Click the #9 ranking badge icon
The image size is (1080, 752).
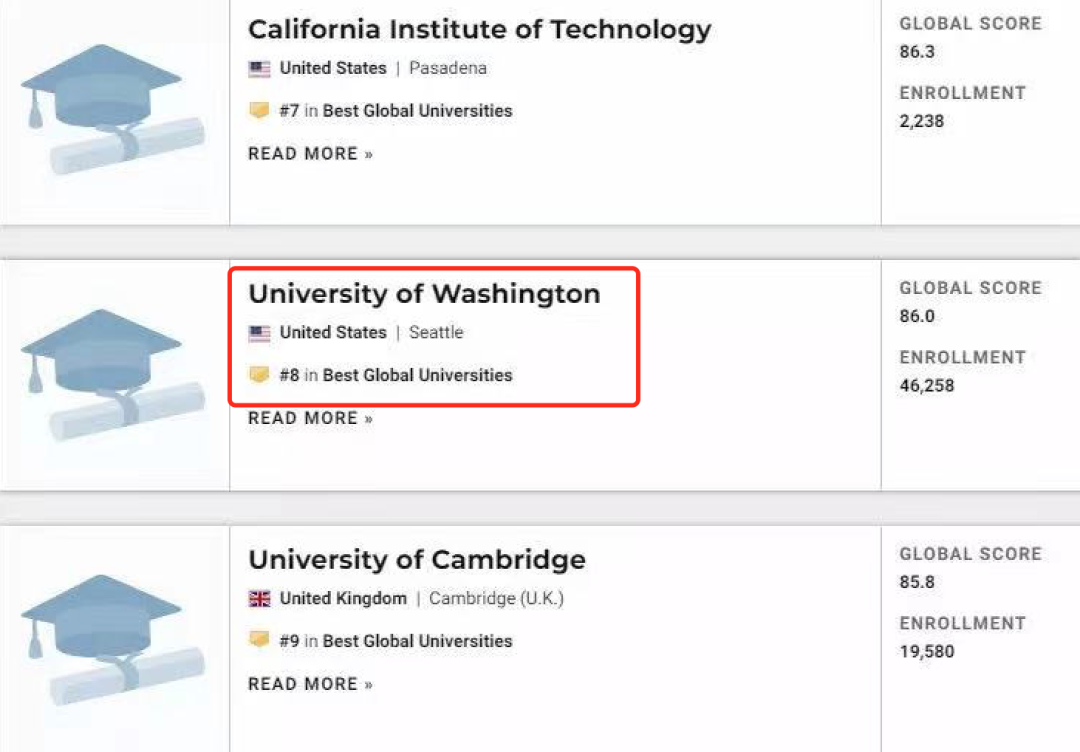(x=259, y=641)
